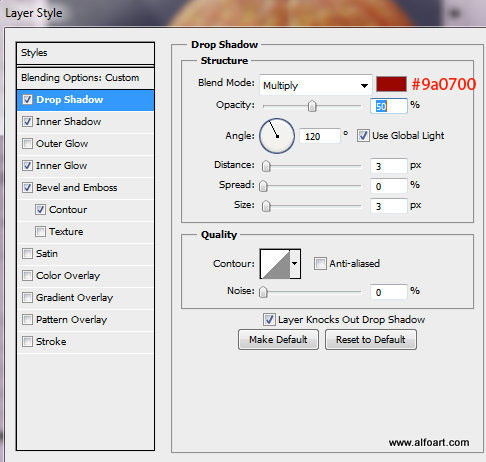Screen dimensions: 486x462
Task: Open the Gradient Overlay settings row
Action: 85,298
